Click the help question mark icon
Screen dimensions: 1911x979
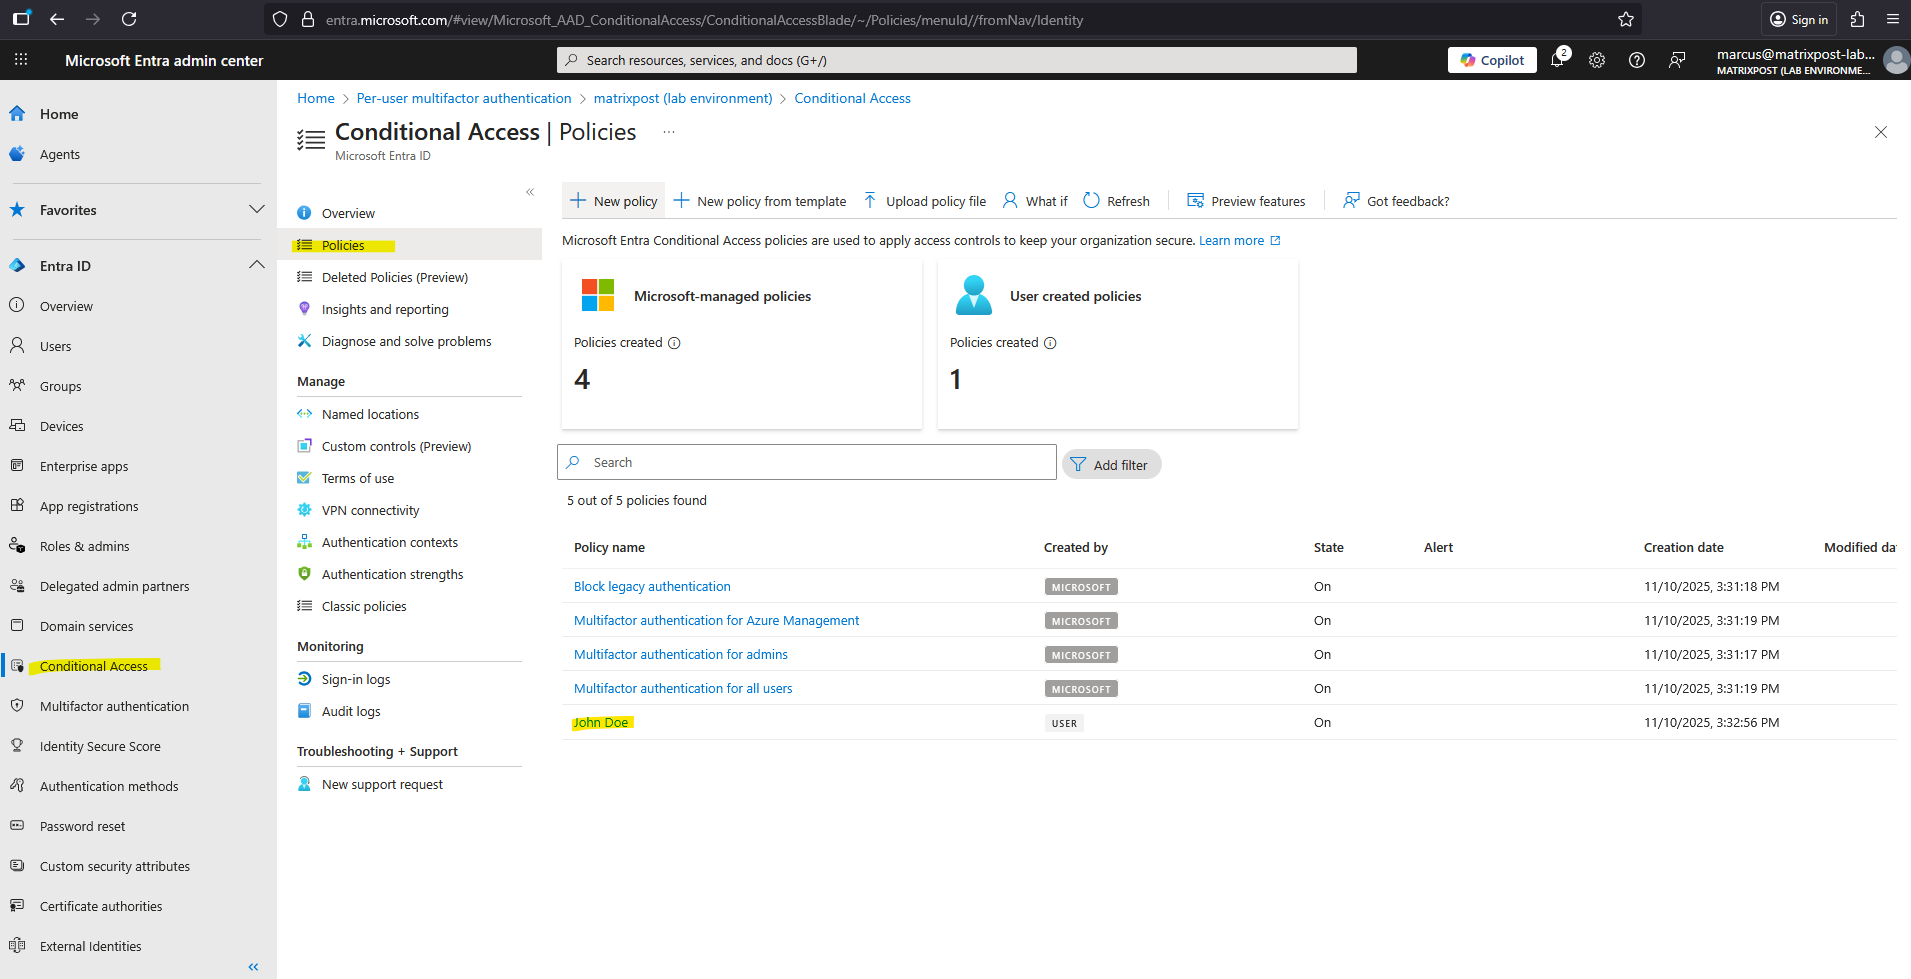[x=1637, y=60]
